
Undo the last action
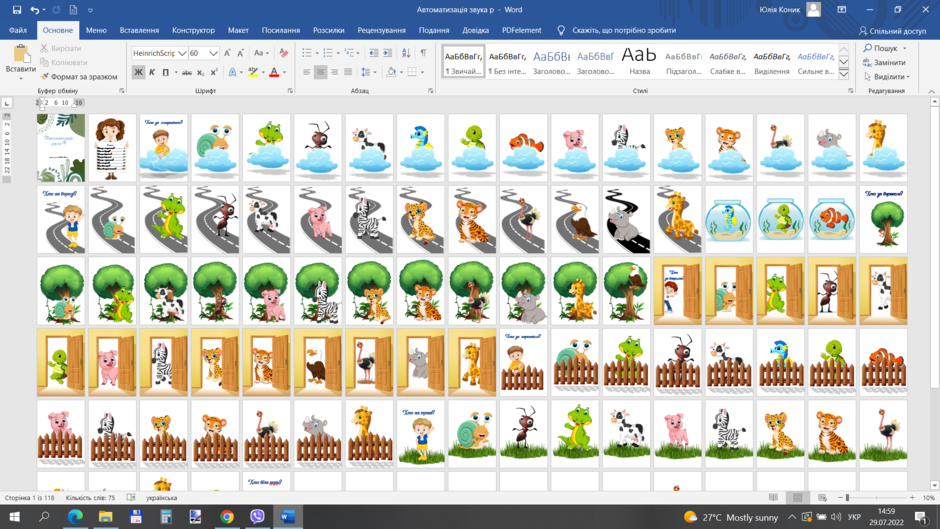click(35, 10)
